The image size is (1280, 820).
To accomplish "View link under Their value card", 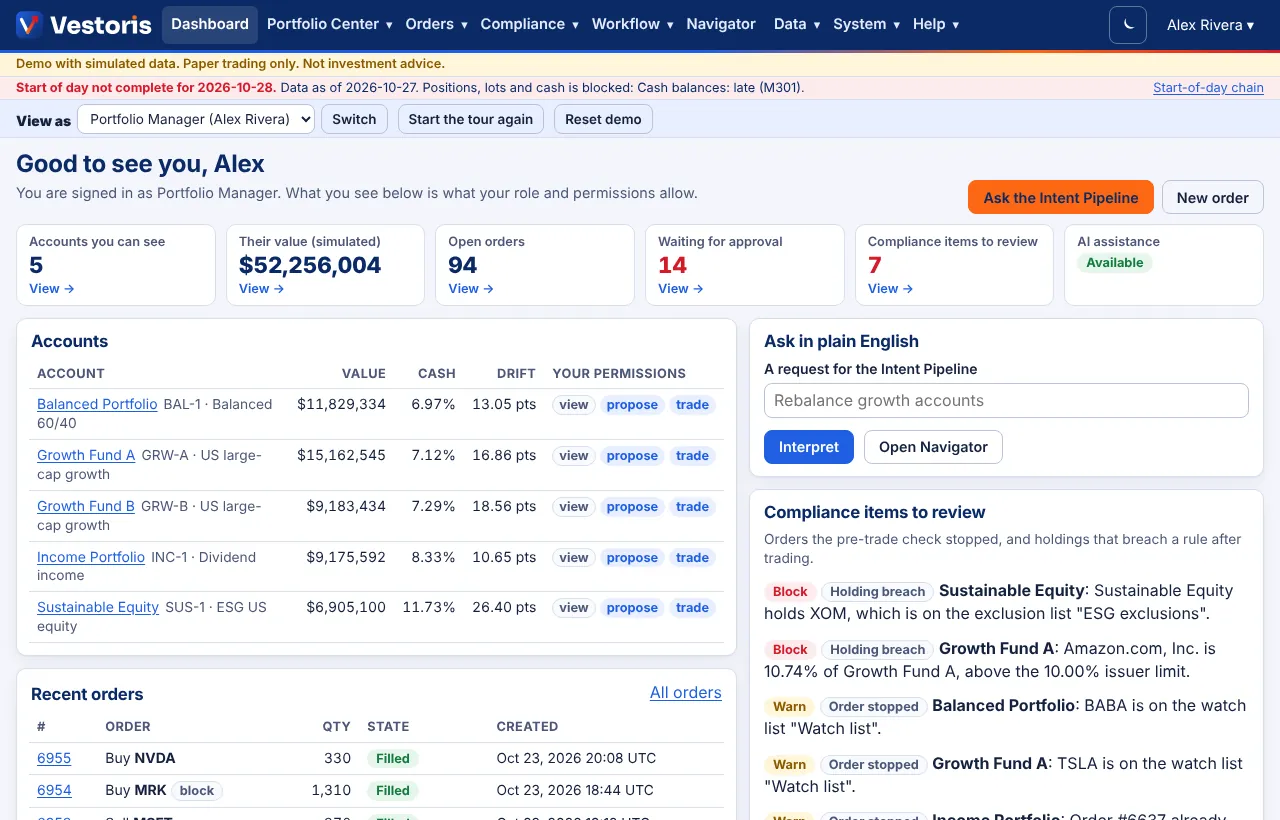I will [262, 288].
